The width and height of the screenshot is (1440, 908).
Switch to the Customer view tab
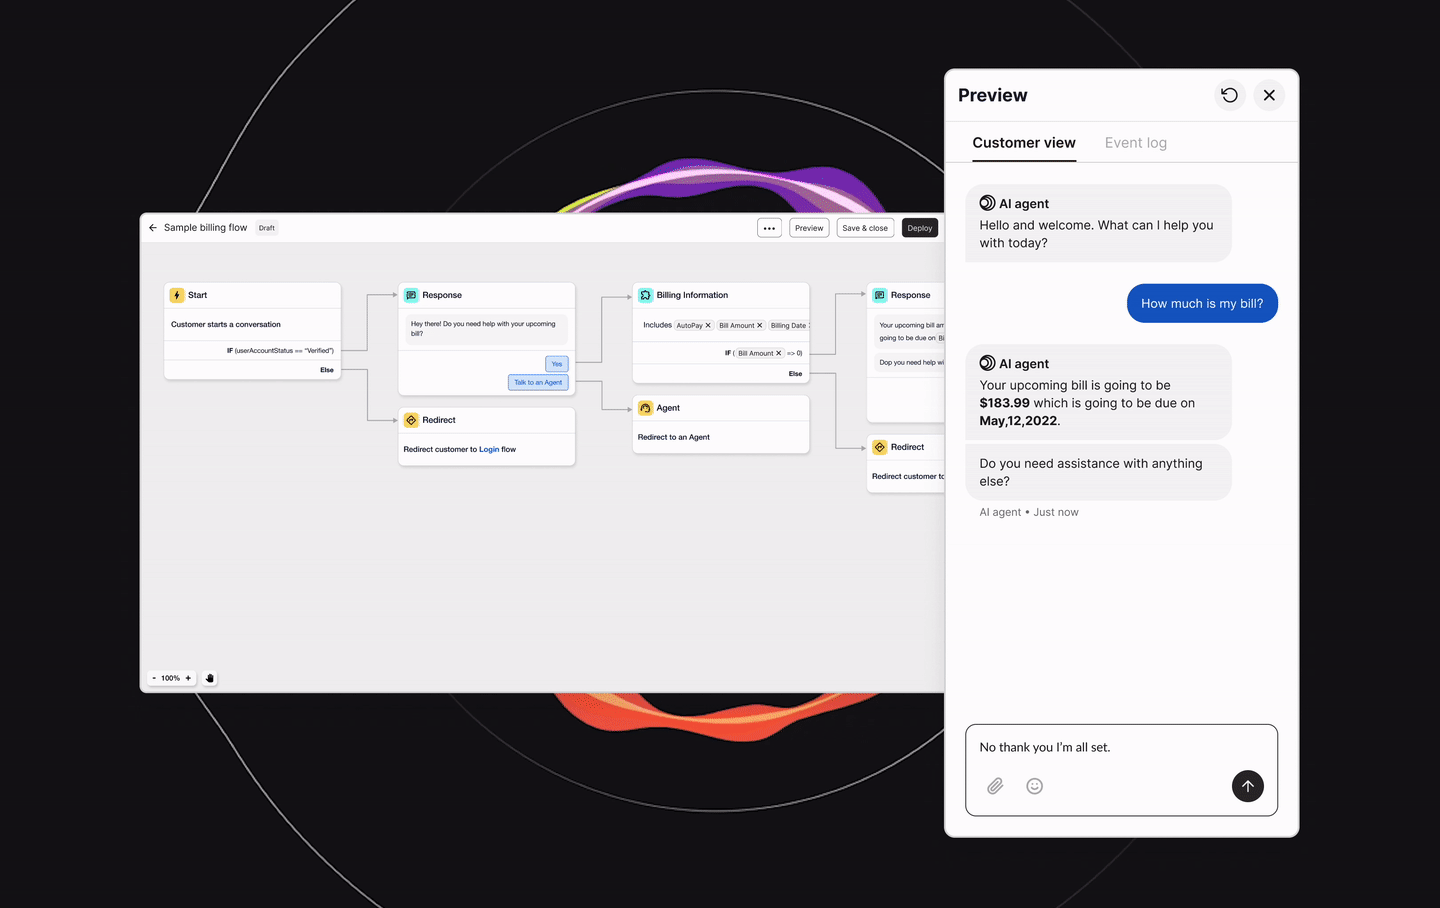(x=1024, y=143)
